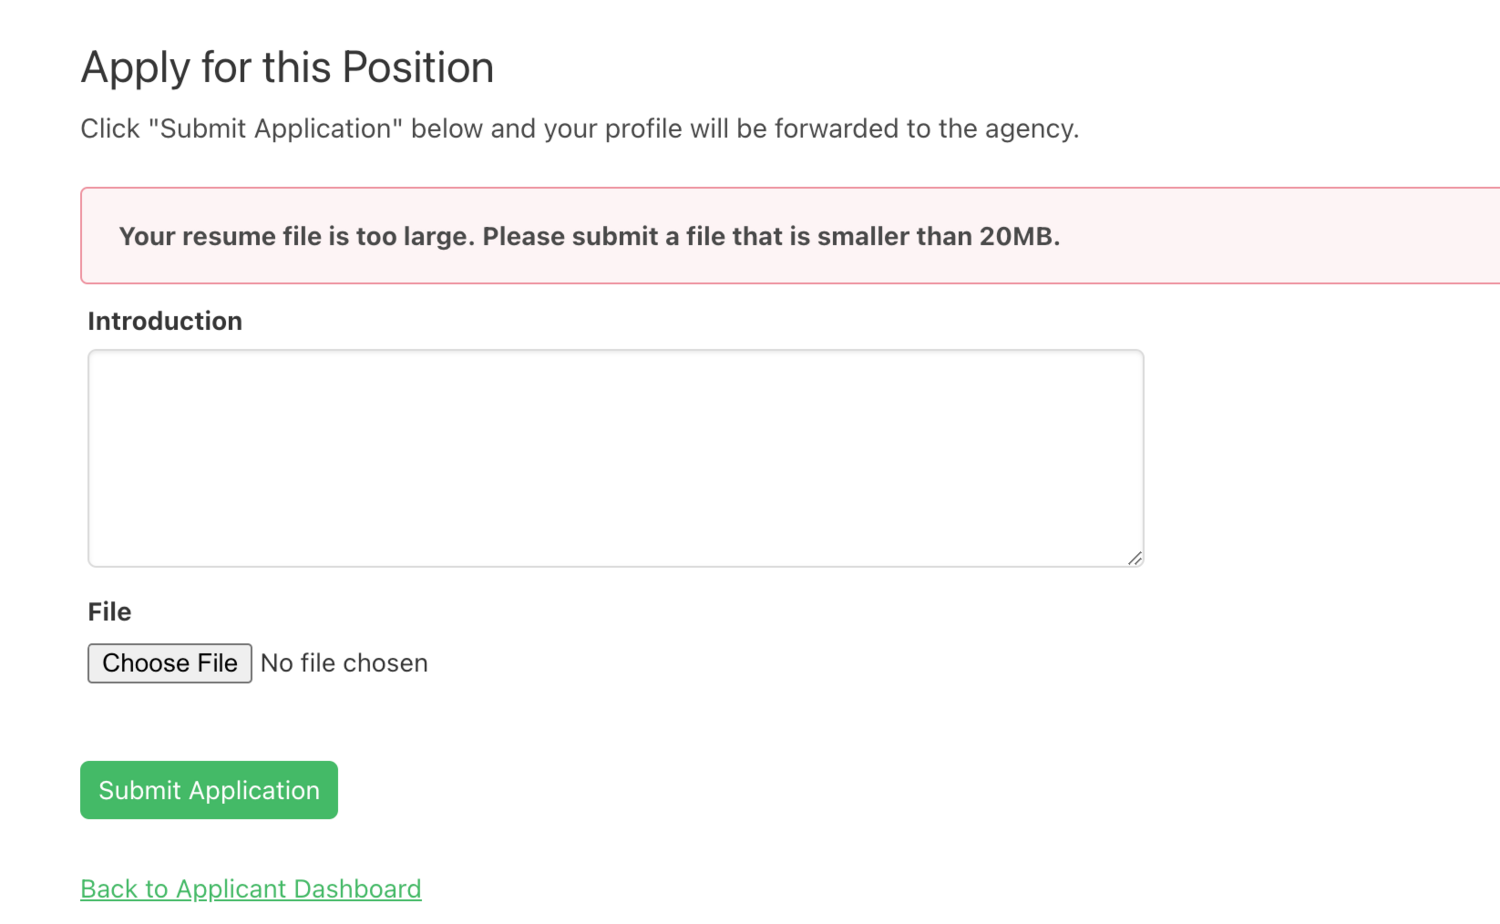Click the bottom-right corner of the textarea
This screenshot has height=924, width=1500.
(1136, 558)
